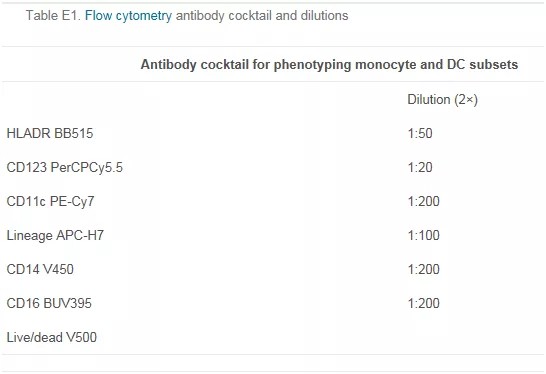Screen dimensions: 546x374
Task: Click the Table E1 caption text
Action: pos(187,16)
